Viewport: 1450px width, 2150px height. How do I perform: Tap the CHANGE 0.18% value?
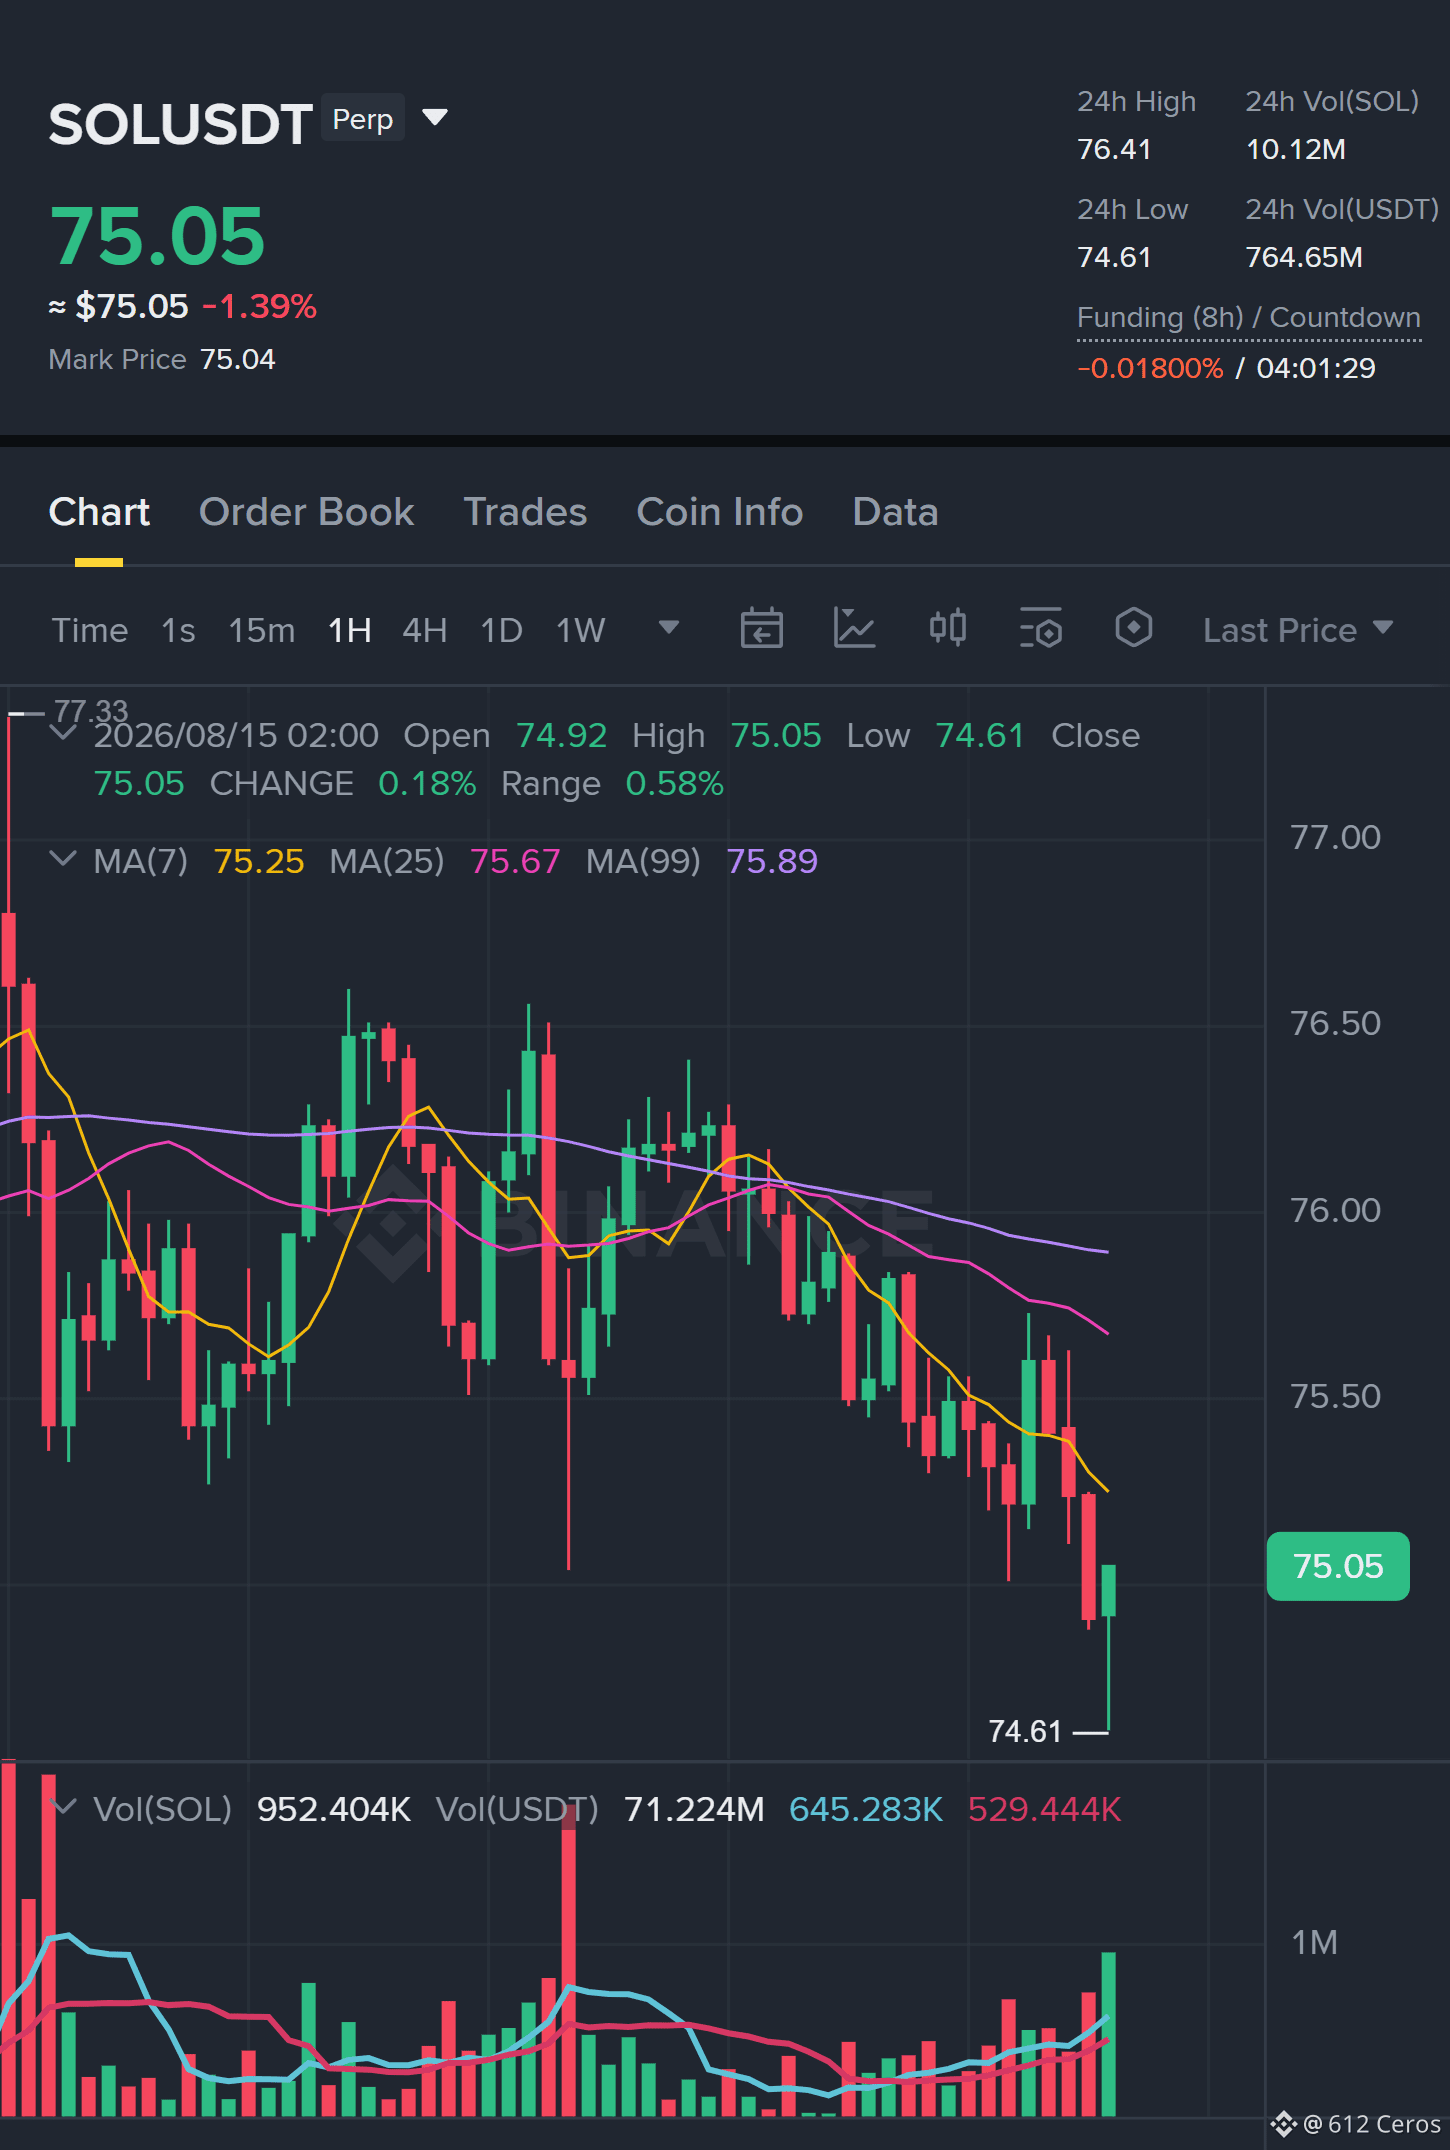(x=427, y=783)
